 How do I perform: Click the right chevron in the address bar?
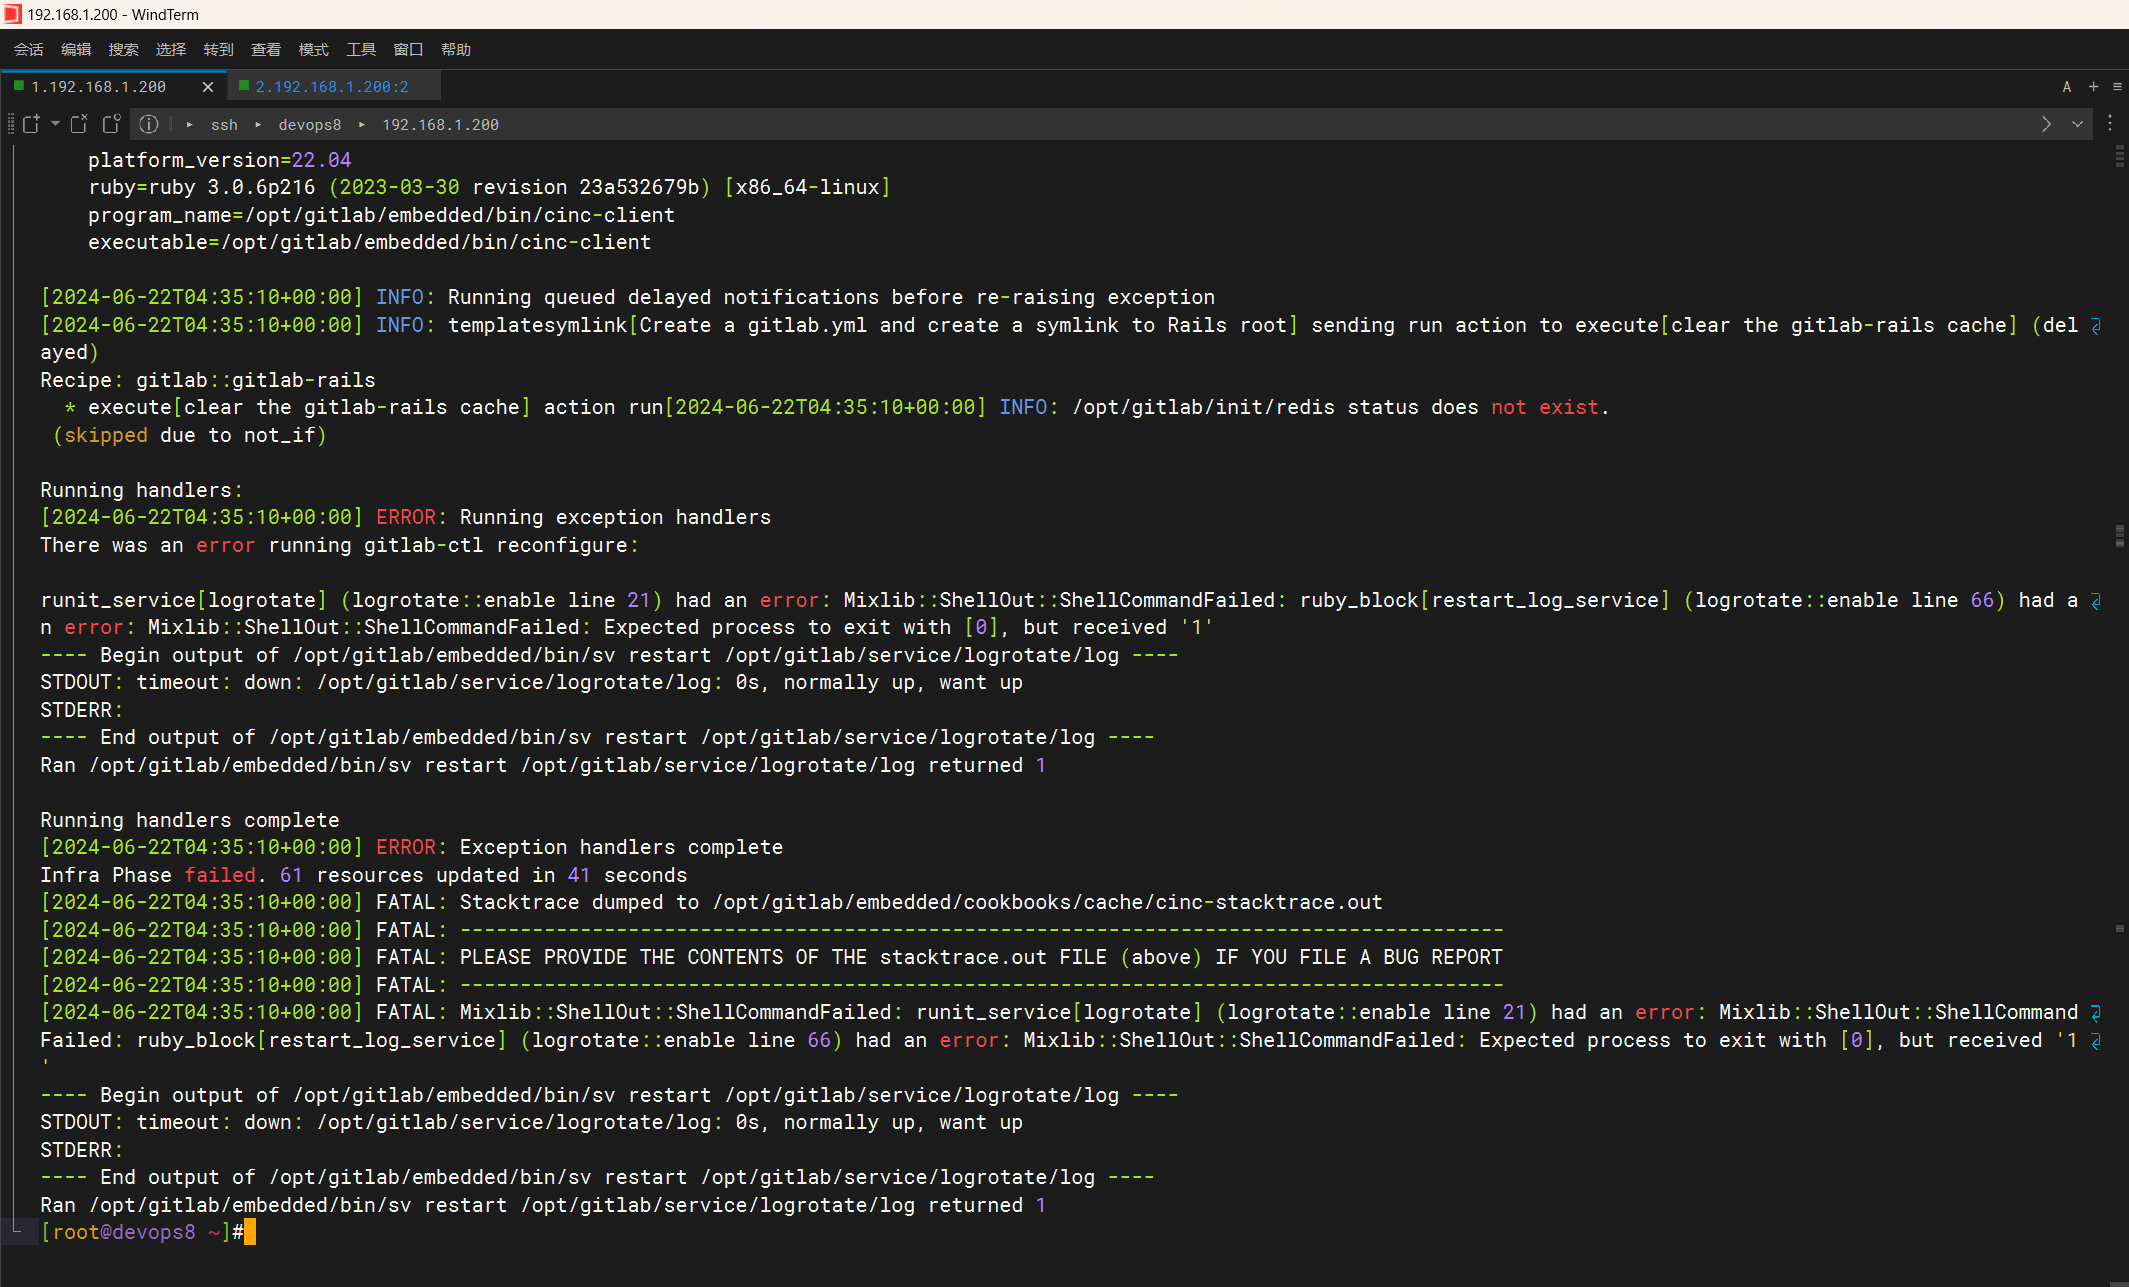[x=2046, y=124]
